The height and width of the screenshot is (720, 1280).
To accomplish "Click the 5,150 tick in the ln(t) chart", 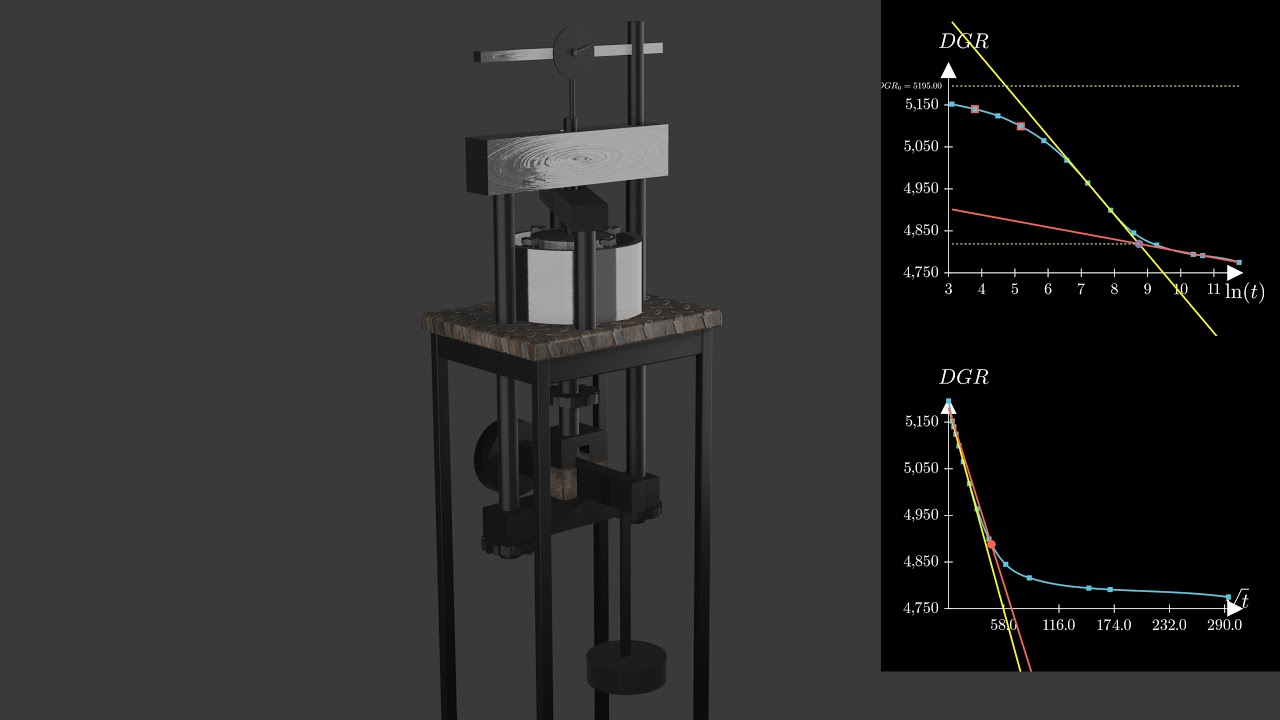I will pyautogui.click(x=922, y=104).
